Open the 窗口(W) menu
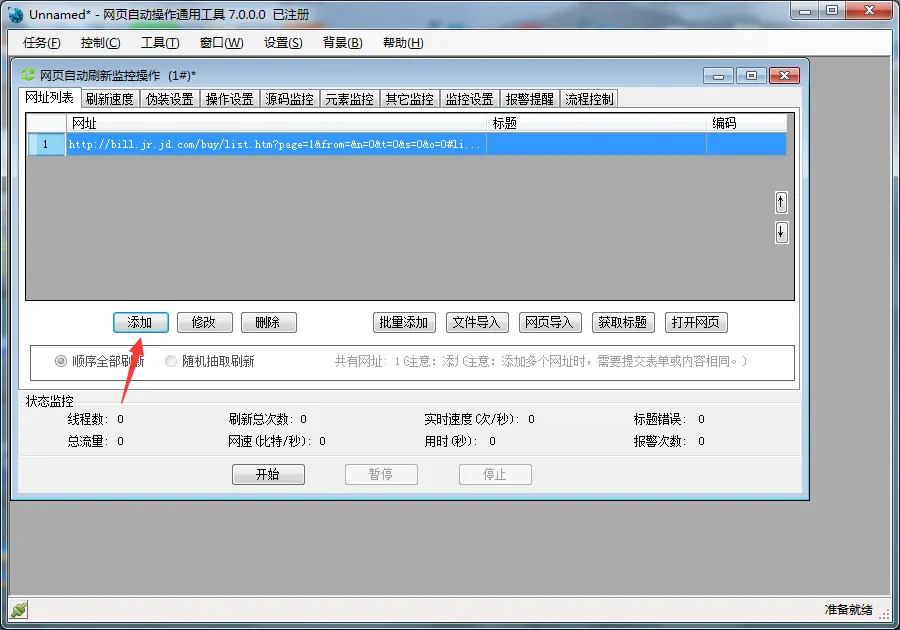Viewport: 900px width, 630px height. [x=222, y=43]
